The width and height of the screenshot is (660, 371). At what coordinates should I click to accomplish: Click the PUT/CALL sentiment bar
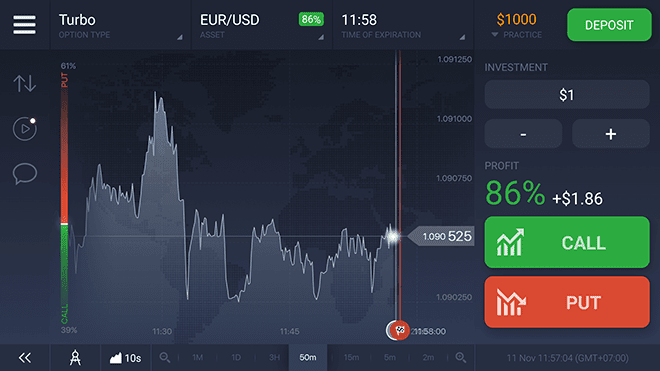(x=64, y=198)
